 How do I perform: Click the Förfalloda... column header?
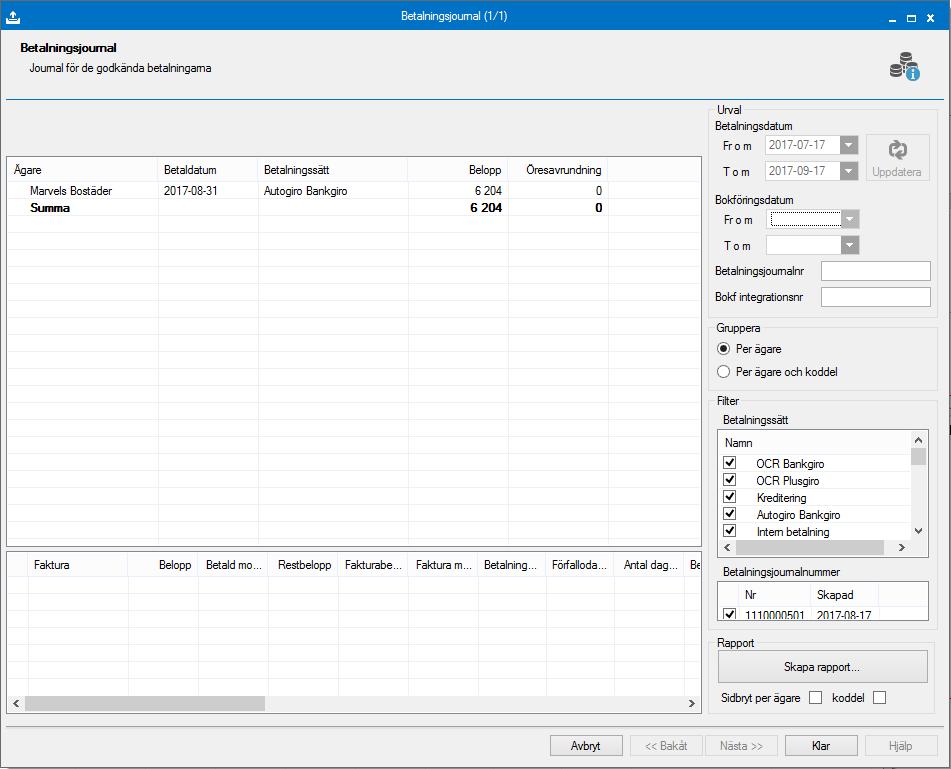(579, 565)
